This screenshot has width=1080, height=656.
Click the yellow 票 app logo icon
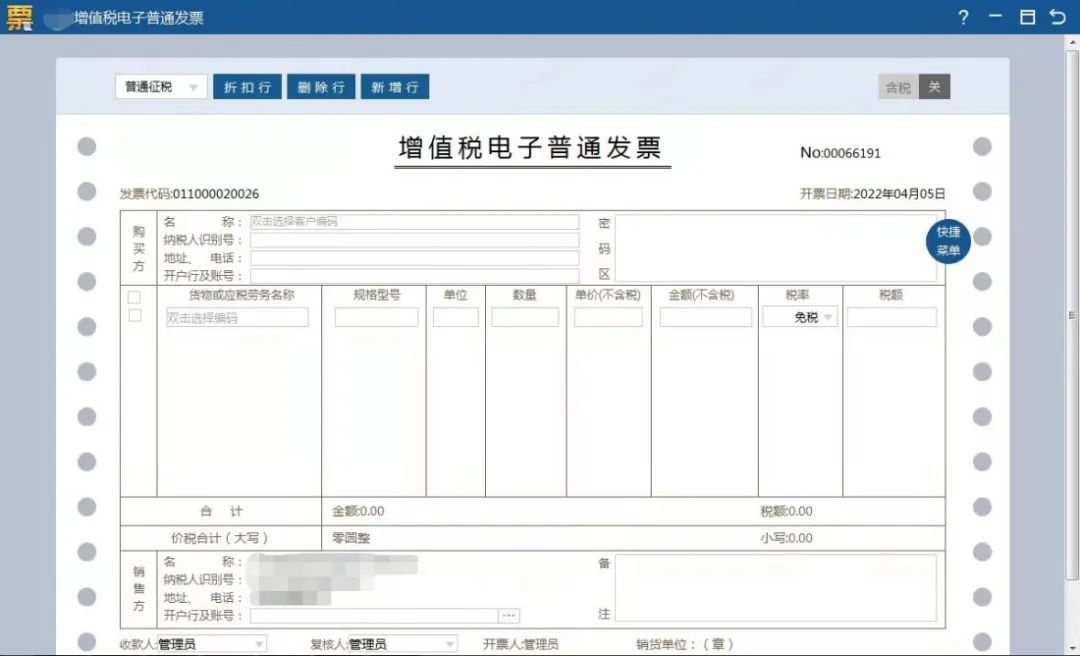[19, 18]
